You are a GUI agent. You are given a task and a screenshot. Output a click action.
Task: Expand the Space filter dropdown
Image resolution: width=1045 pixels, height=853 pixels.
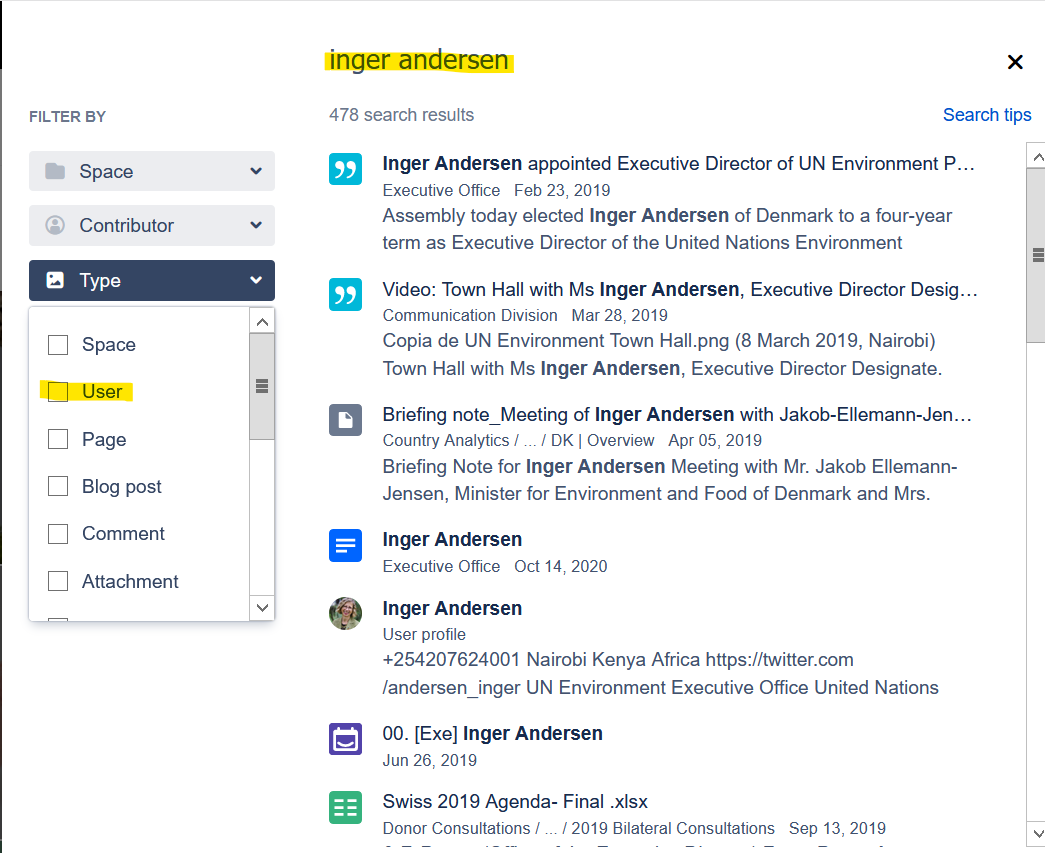pos(152,171)
